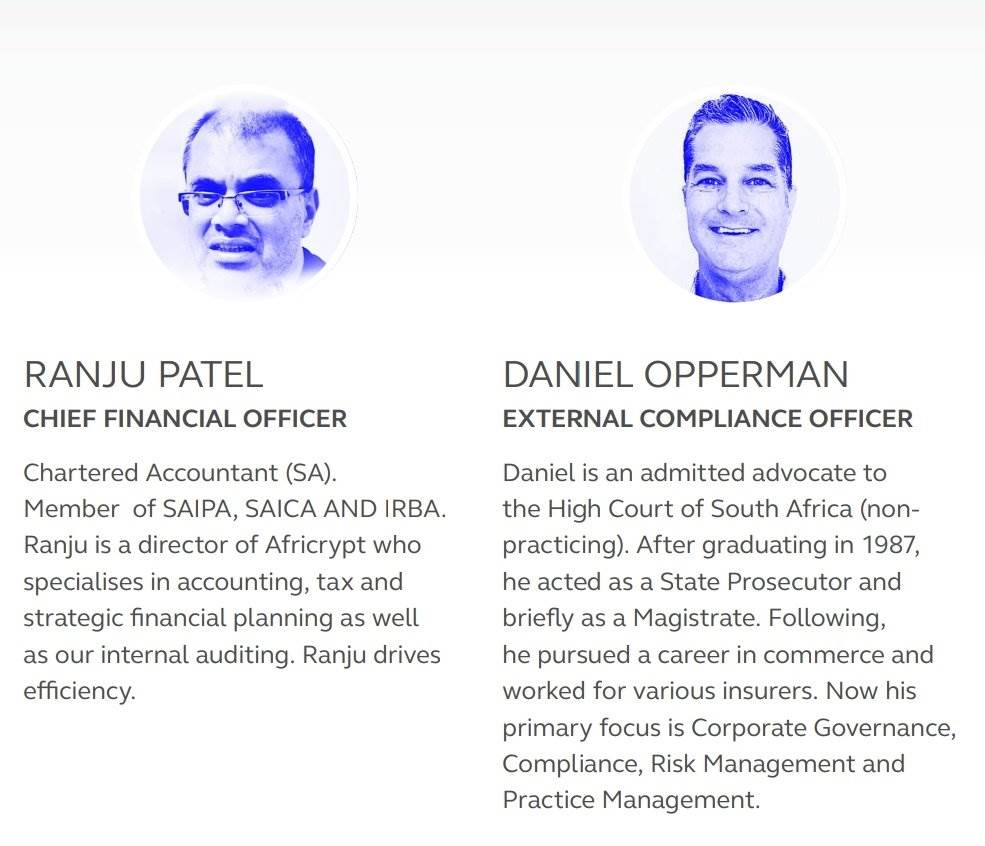Image resolution: width=985 pixels, height=846 pixels.
Task: Click the word SAIPA in Ranju's bio
Action: coord(197,509)
